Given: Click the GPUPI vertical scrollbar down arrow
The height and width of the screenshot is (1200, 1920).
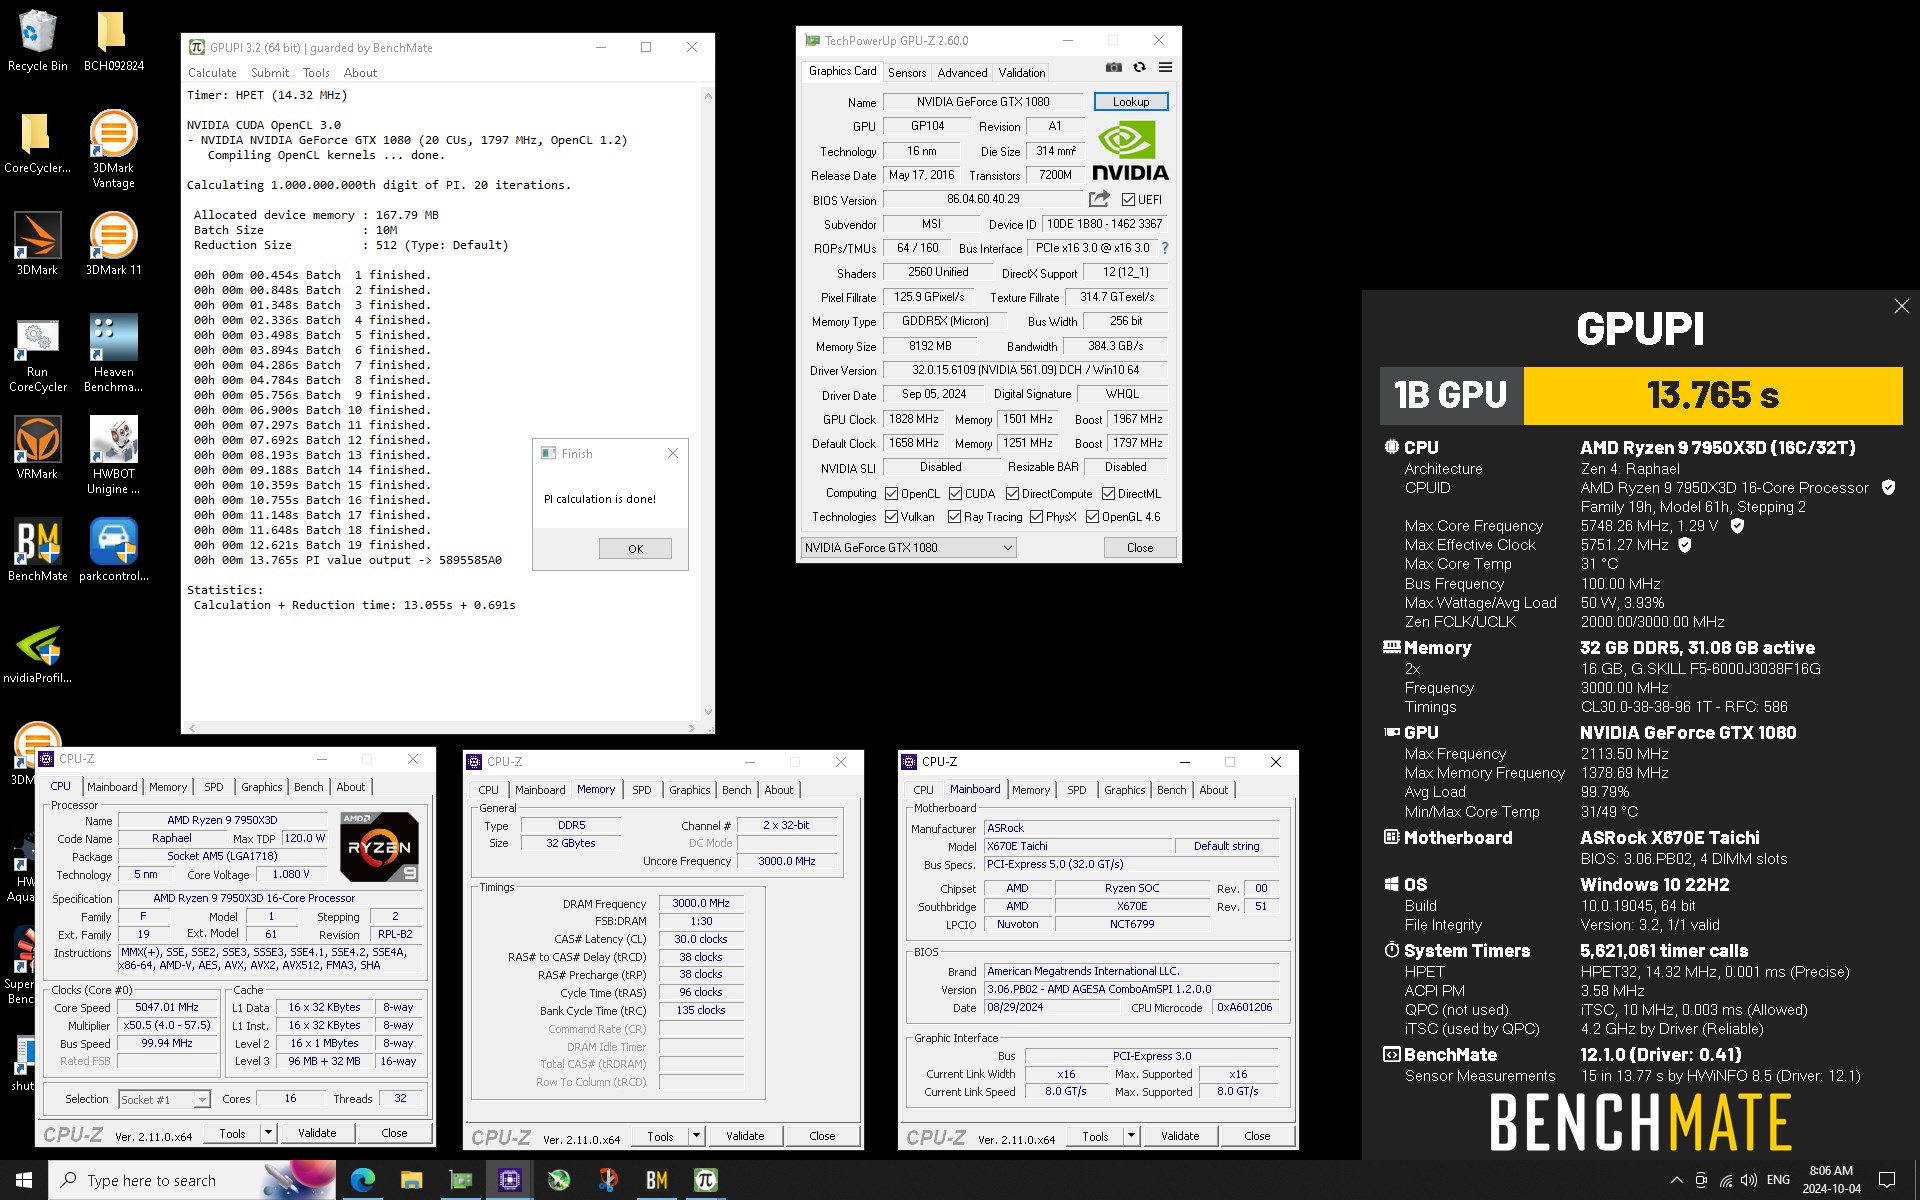Looking at the screenshot, I should [x=708, y=712].
